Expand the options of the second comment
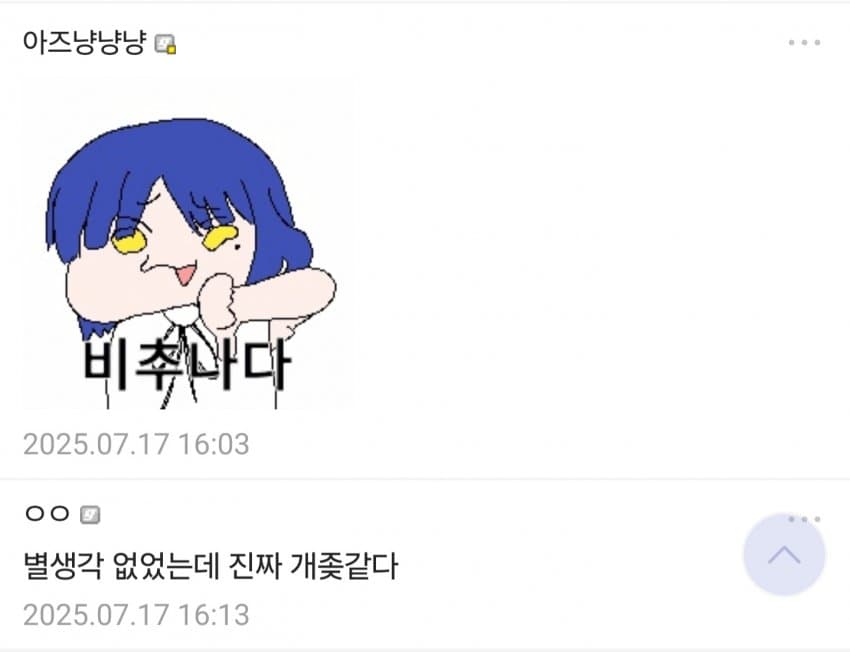Viewport: 850px width, 652px height. pyautogui.click(x=804, y=519)
